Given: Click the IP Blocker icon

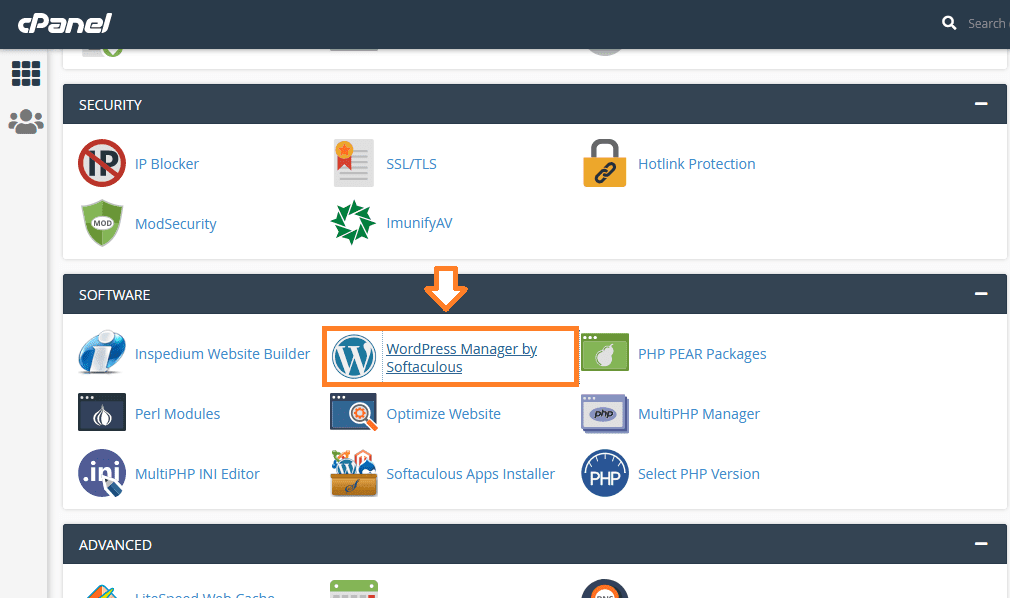Looking at the screenshot, I should [102, 163].
